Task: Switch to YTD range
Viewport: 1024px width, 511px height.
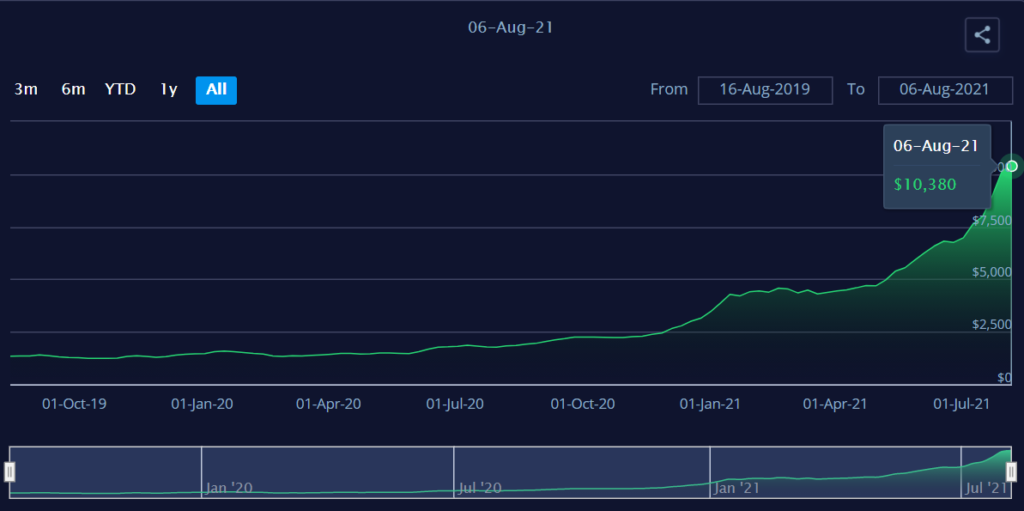Action: click(120, 90)
